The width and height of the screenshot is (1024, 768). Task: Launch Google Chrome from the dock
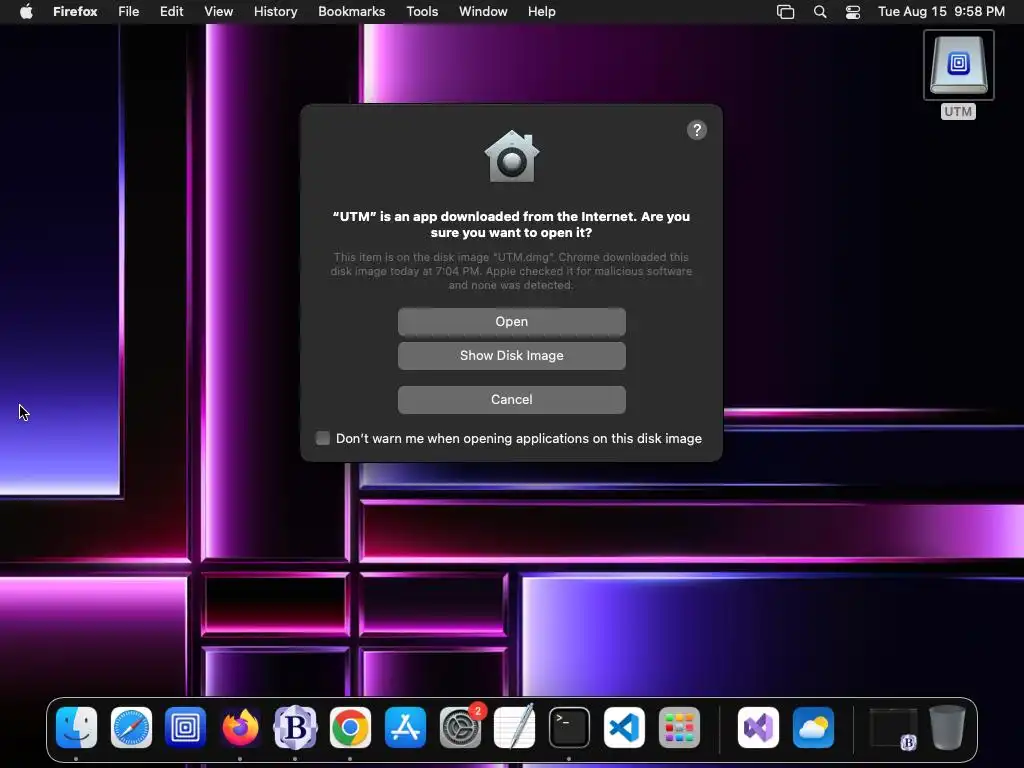(350, 728)
